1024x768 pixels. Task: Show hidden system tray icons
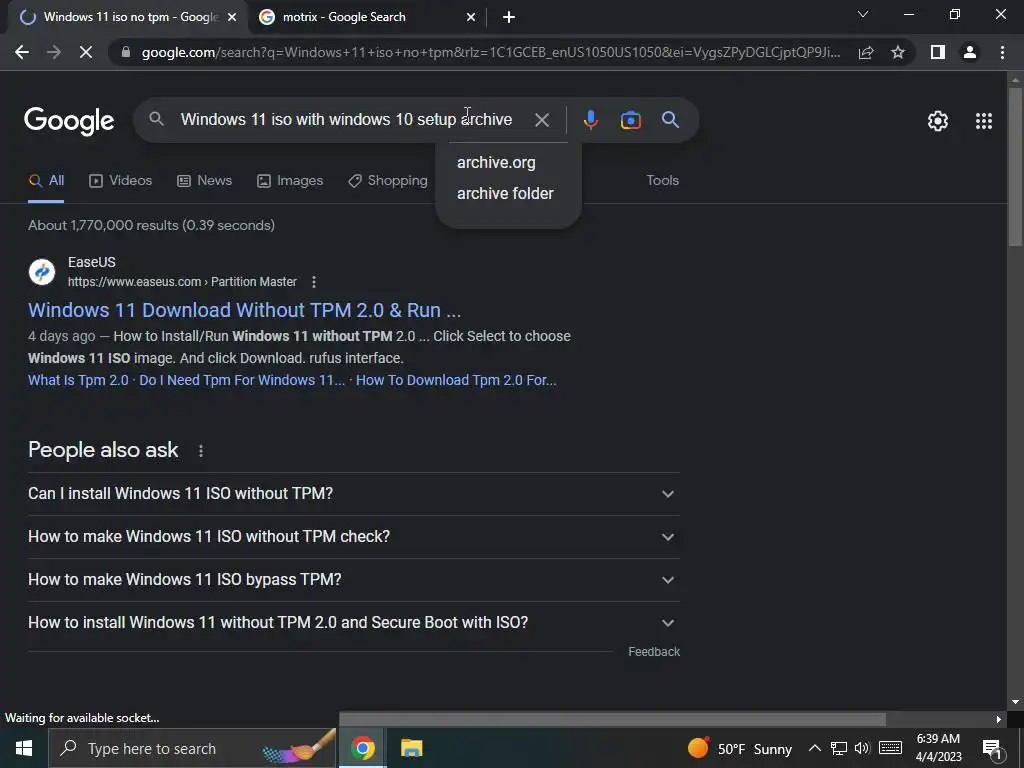(x=814, y=748)
